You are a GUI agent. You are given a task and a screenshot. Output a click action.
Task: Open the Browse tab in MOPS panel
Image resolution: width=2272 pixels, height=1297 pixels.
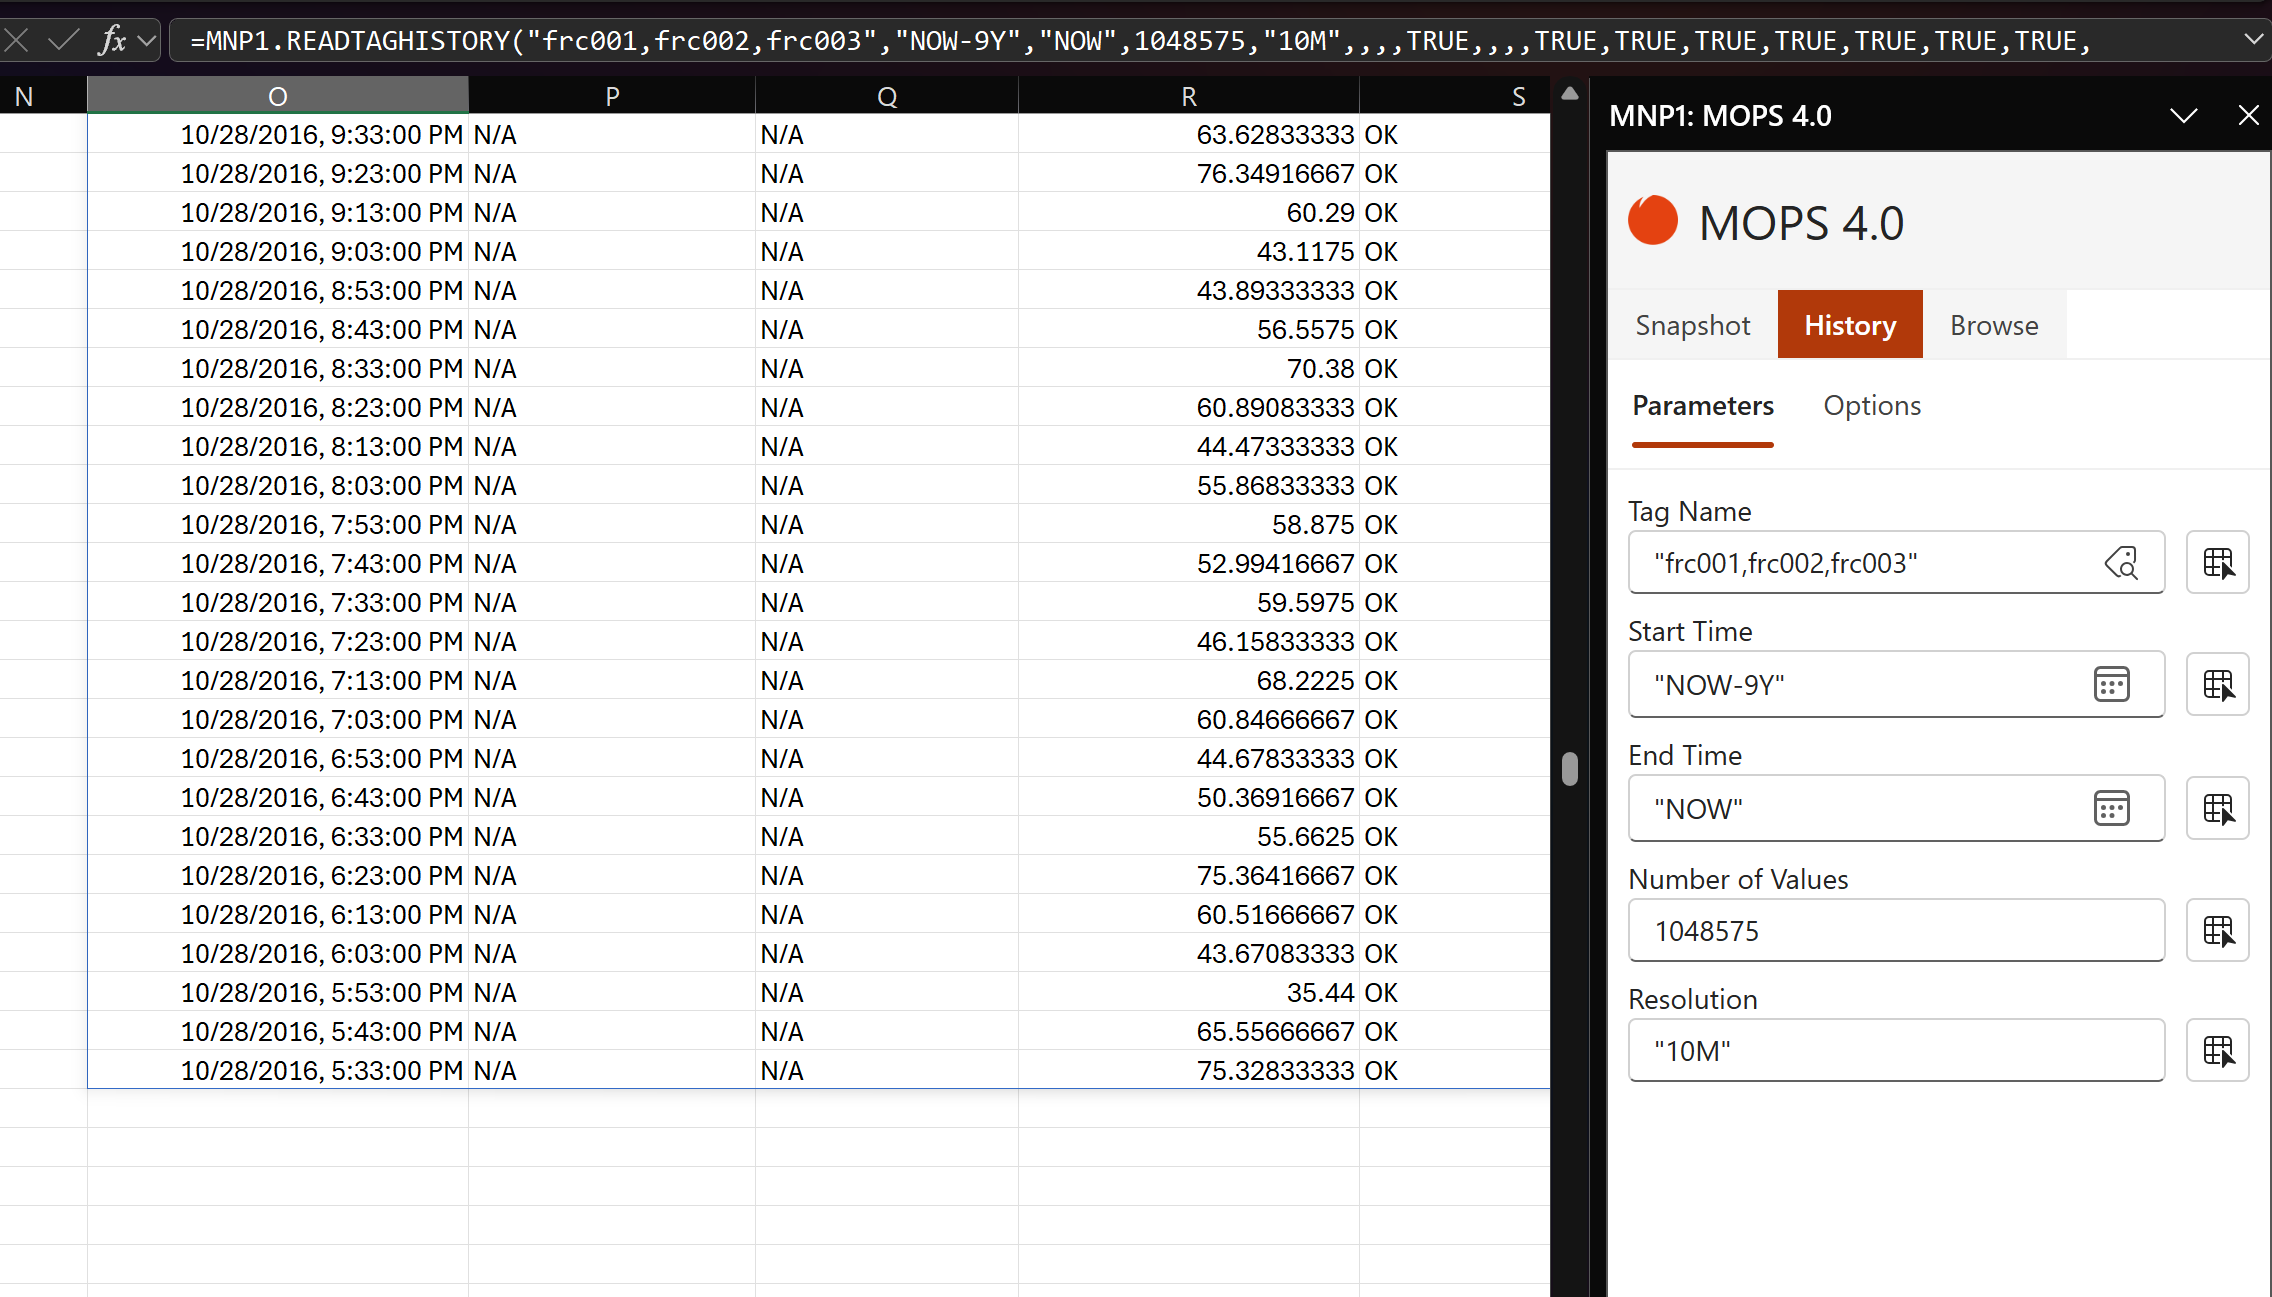(1993, 324)
